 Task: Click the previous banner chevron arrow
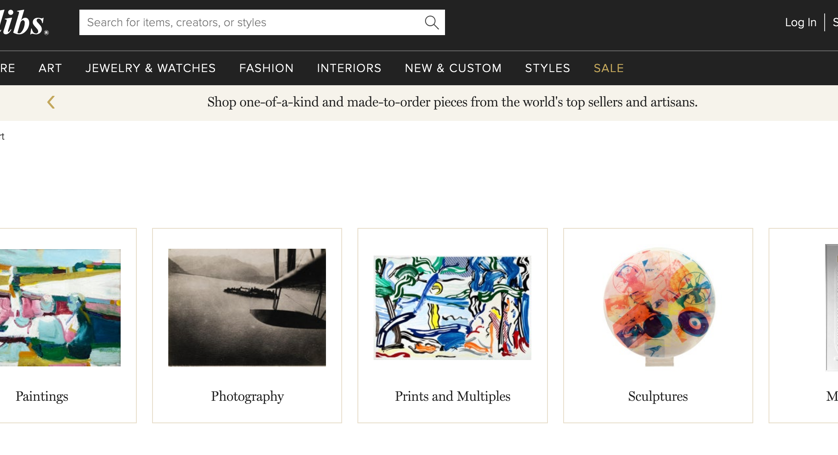click(x=51, y=102)
